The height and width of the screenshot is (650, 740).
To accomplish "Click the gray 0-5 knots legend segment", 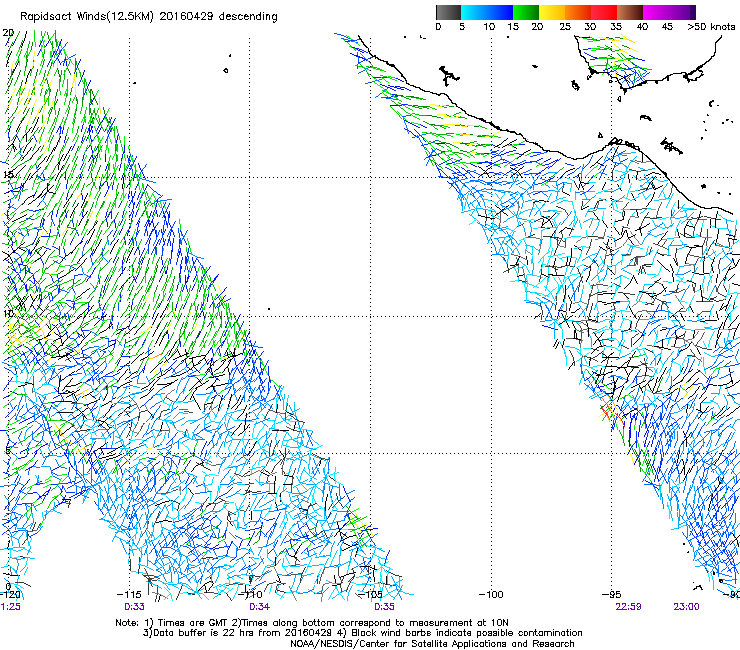I will pos(448,12).
